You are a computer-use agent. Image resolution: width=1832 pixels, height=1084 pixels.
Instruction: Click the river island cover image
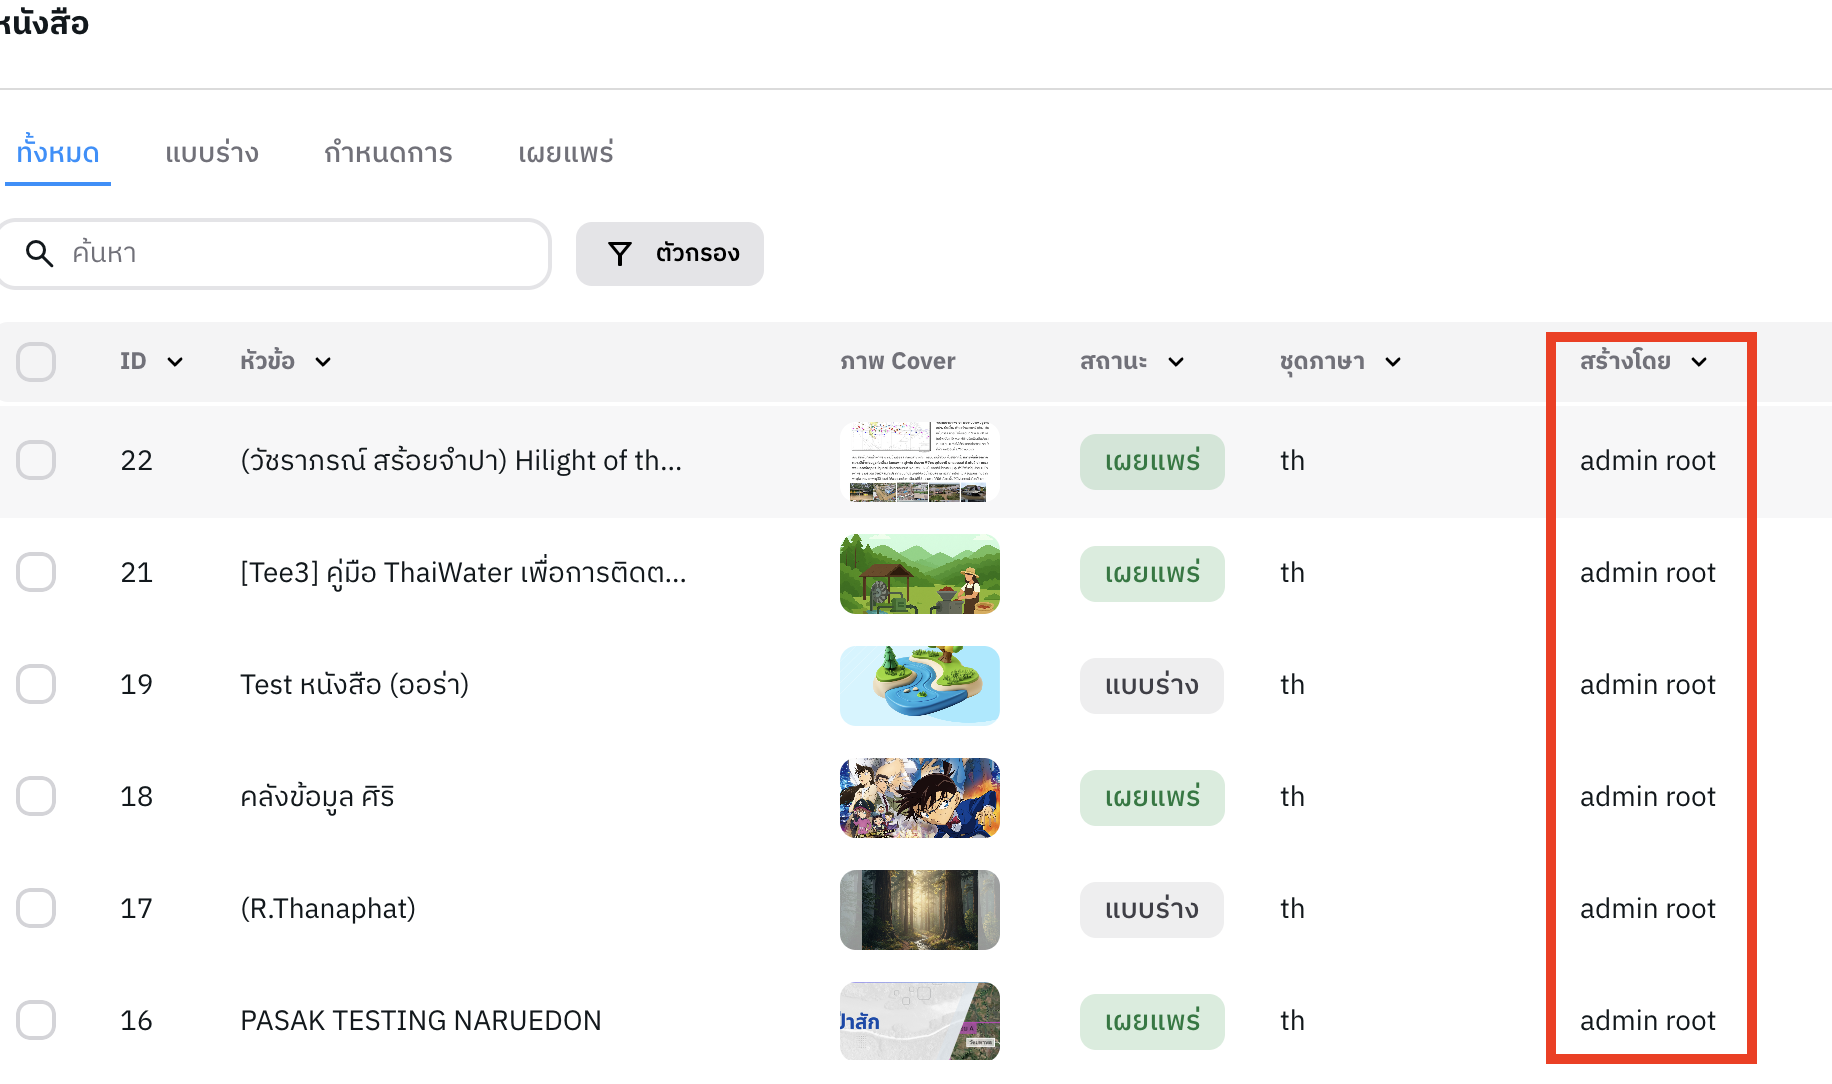(919, 685)
